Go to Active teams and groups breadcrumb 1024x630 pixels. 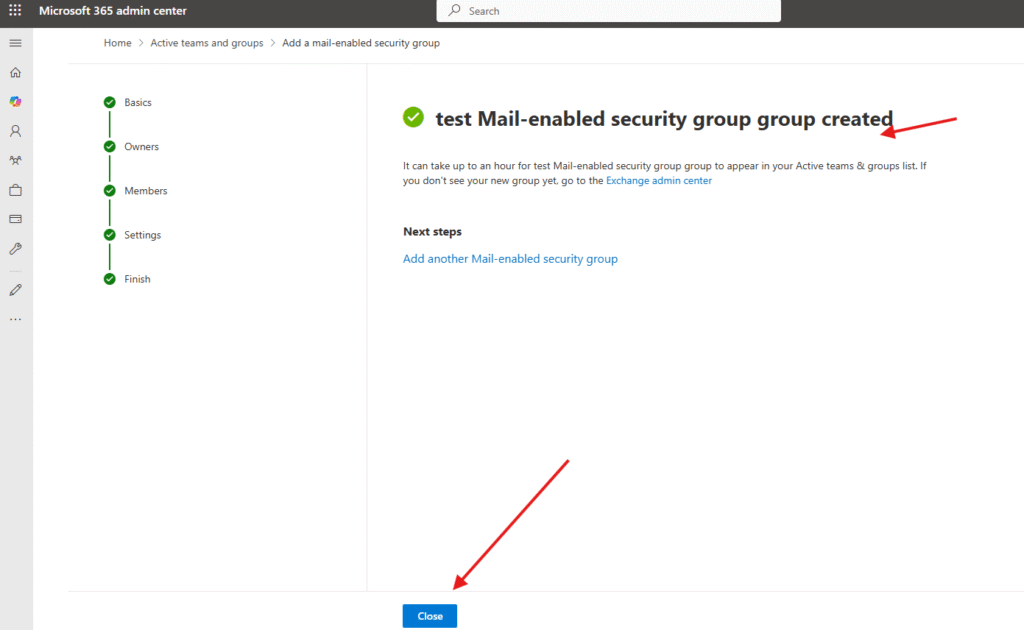pyautogui.click(x=207, y=43)
